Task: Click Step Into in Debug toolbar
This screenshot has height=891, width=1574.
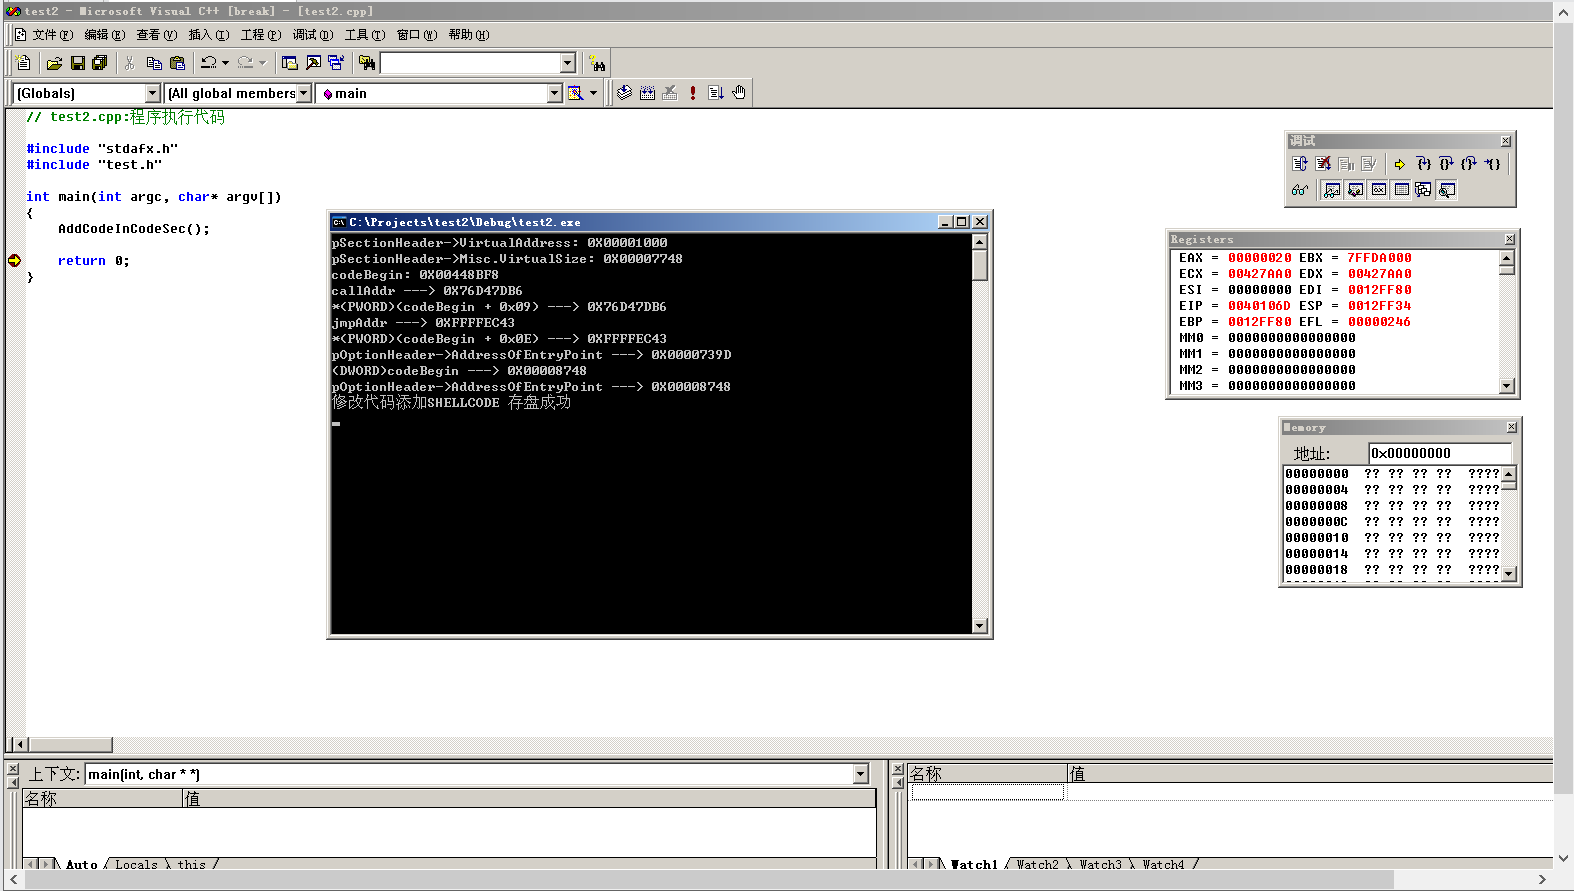Action: point(1423,164)
